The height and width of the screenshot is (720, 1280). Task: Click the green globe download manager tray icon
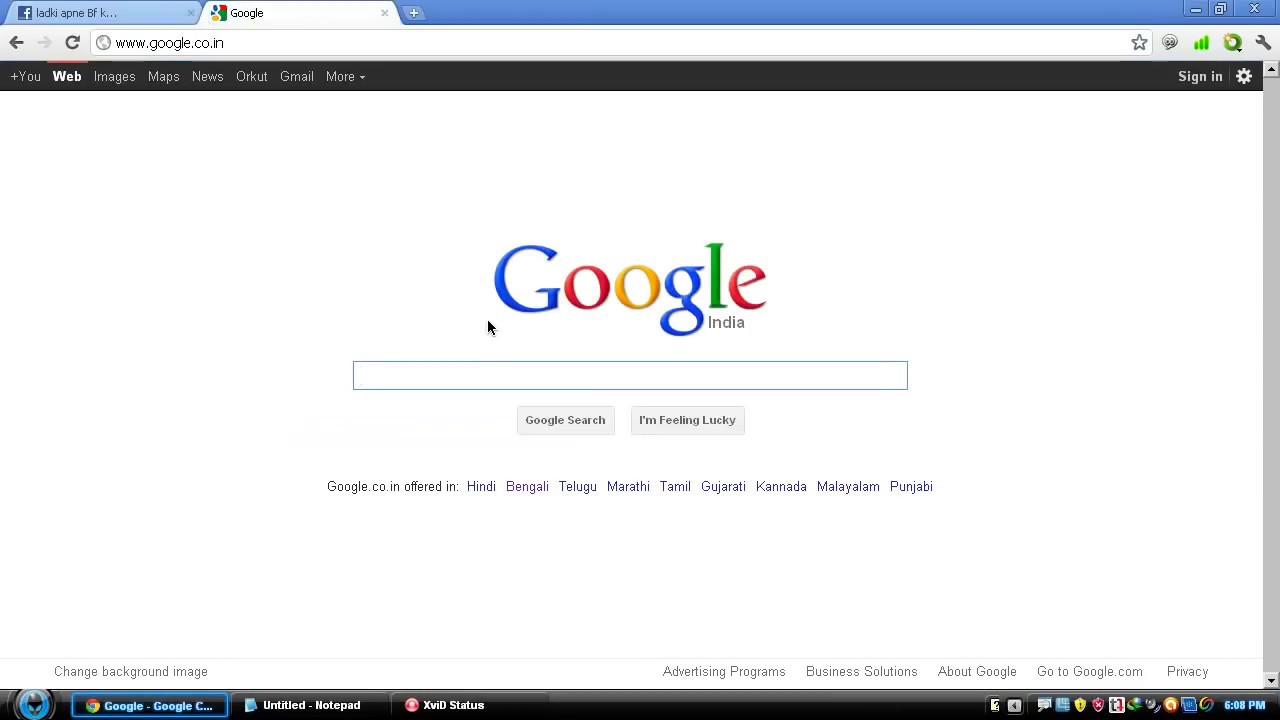pos(1134,705)
